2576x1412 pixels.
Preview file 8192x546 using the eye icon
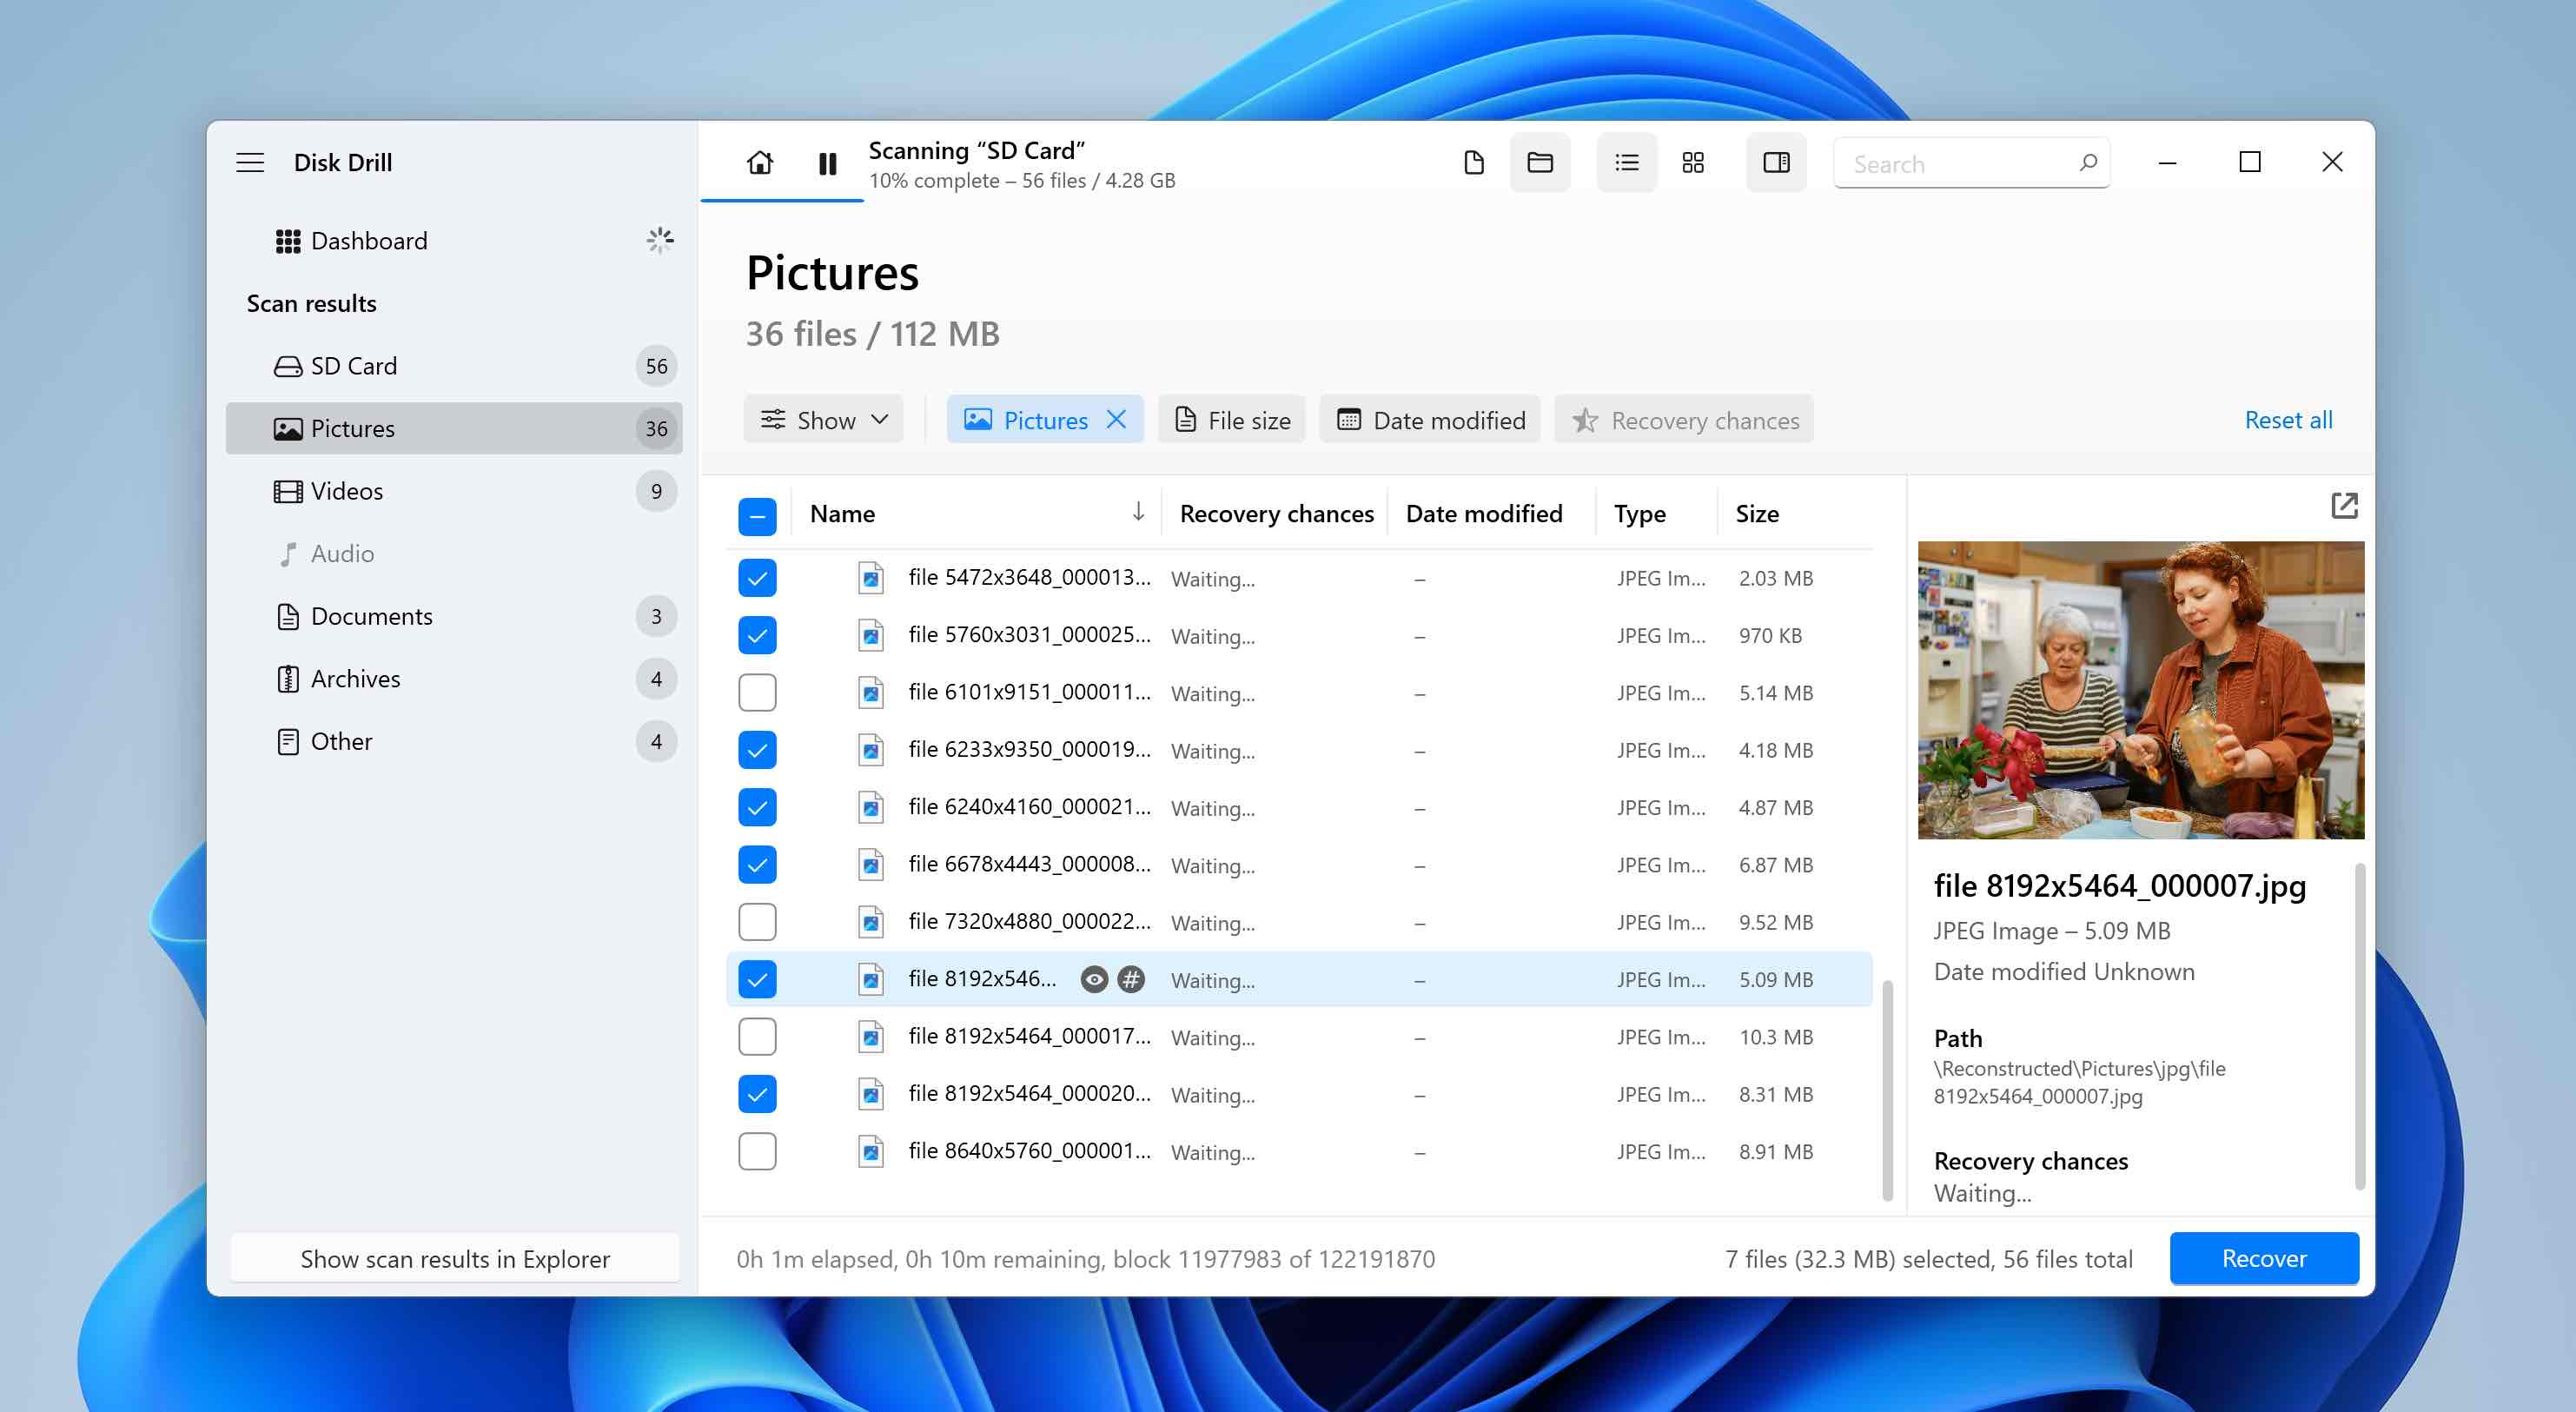(x=1093, y=980)
